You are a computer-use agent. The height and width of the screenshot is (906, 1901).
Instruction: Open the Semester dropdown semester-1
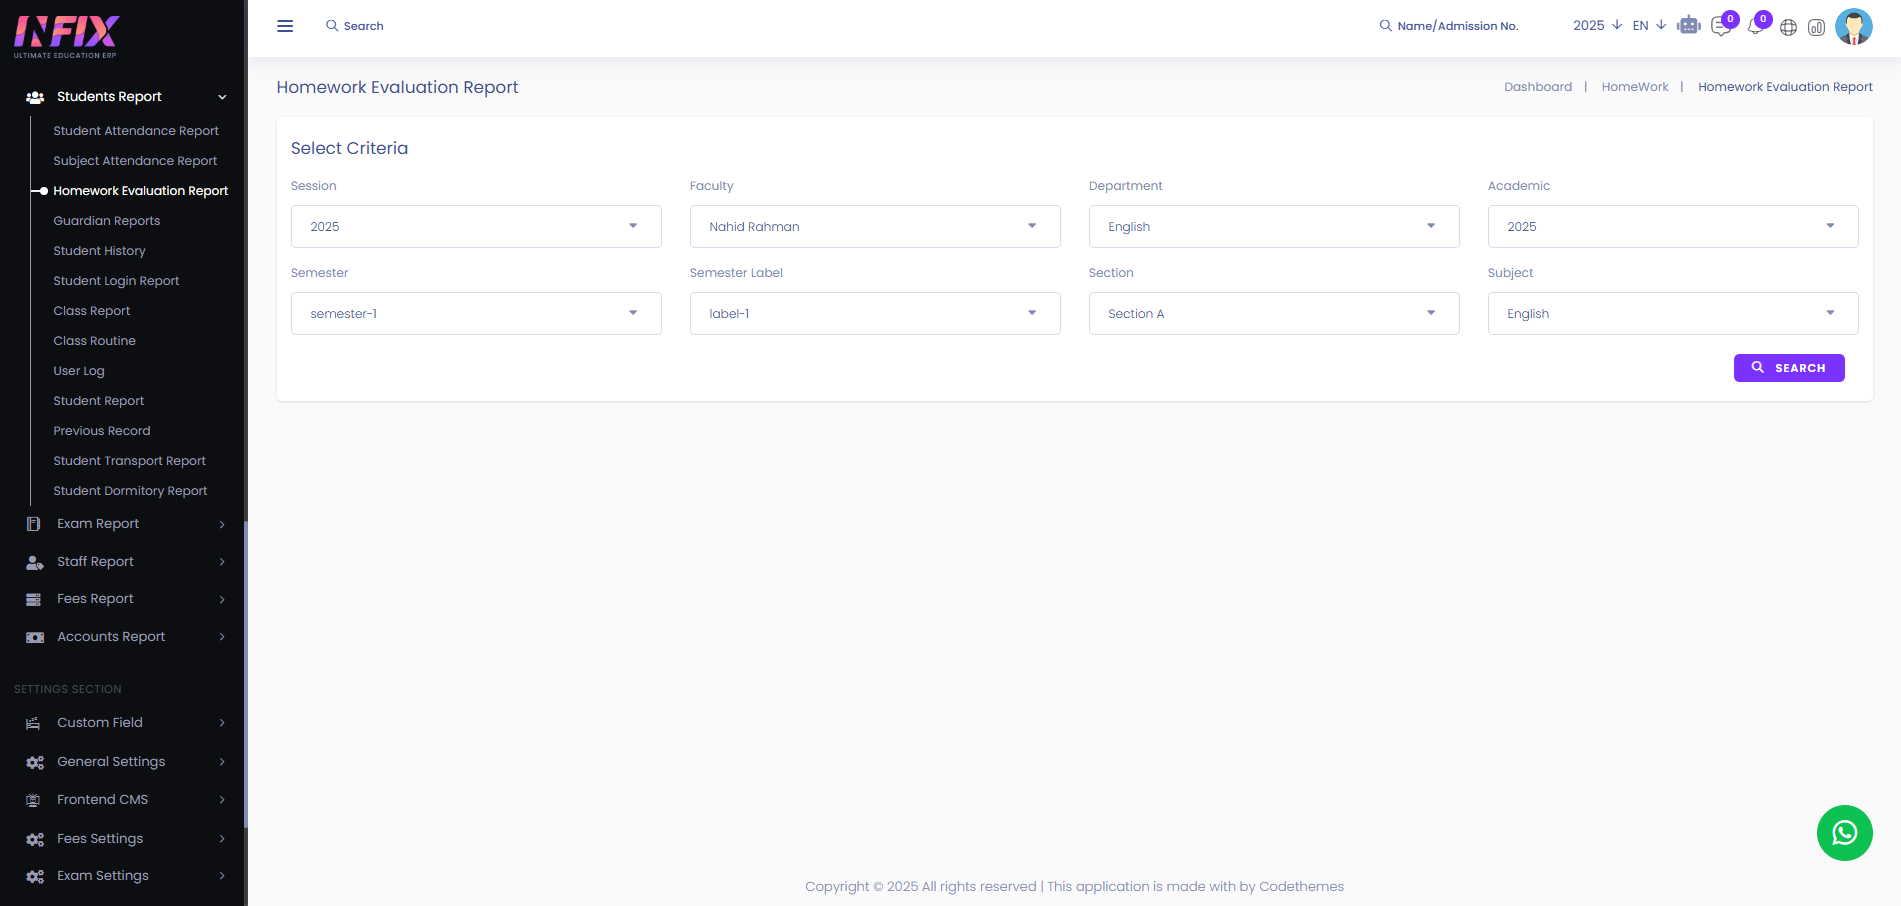point(476,314)
